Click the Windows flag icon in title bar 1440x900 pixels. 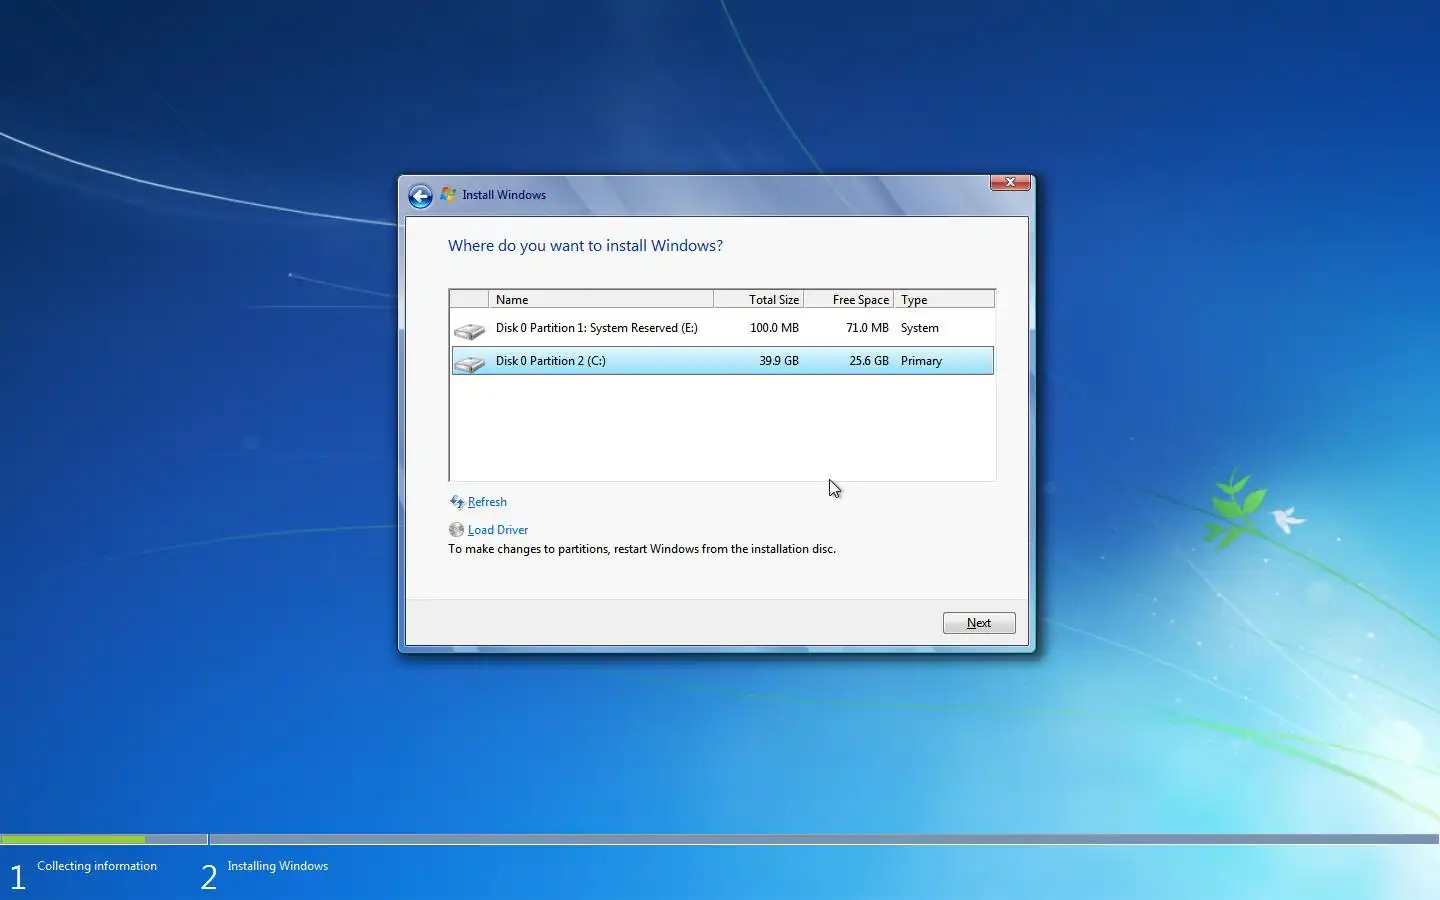448,195
